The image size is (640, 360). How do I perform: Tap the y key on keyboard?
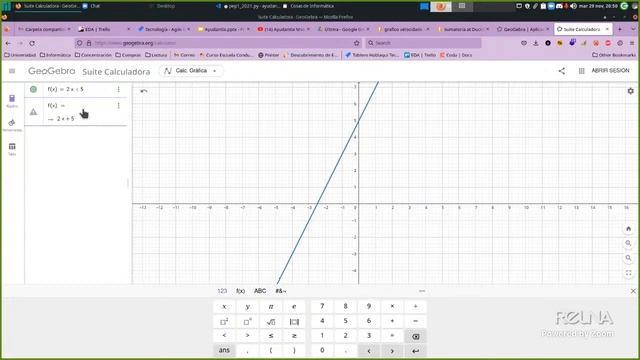click(247, 307)
